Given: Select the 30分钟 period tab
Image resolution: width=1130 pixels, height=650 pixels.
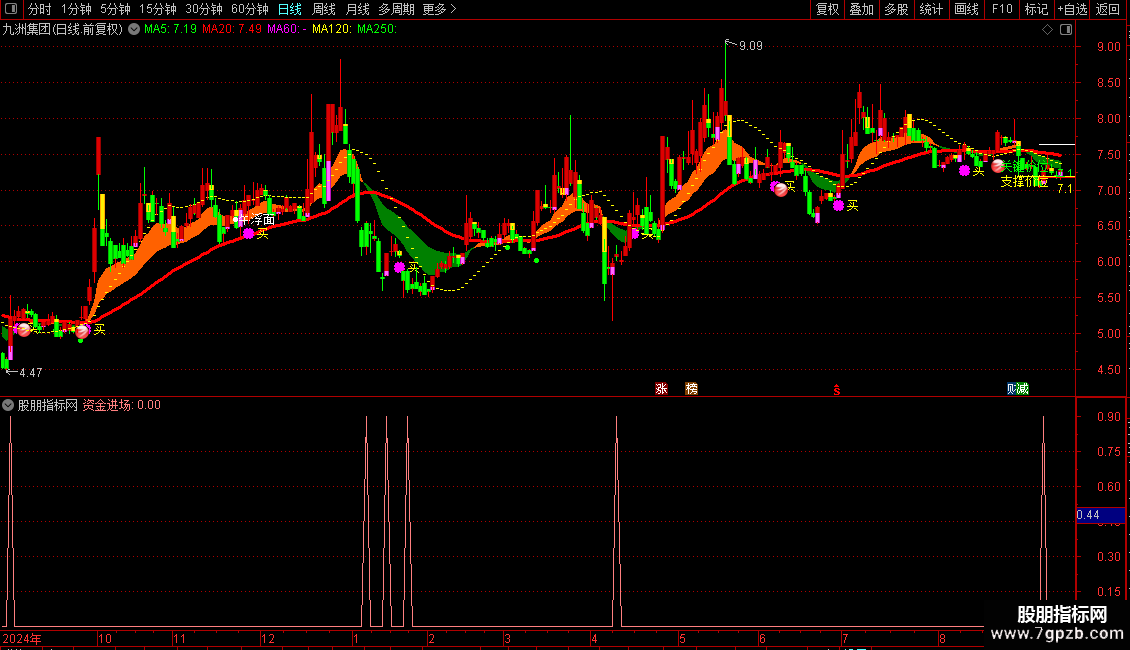Looking at the screenshot, I should pos(203,9).
